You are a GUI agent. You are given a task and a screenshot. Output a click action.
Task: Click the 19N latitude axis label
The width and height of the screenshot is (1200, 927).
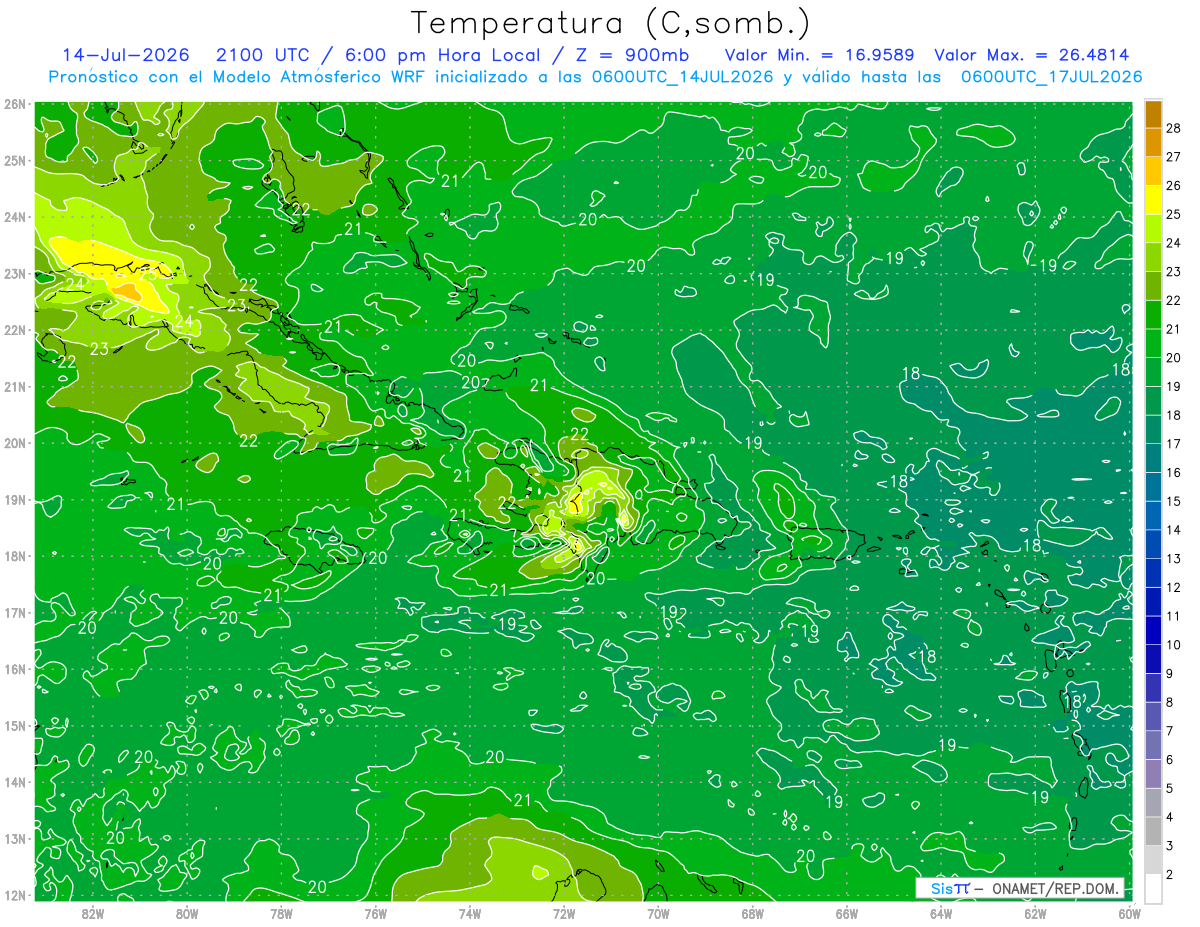click(14, 499)
